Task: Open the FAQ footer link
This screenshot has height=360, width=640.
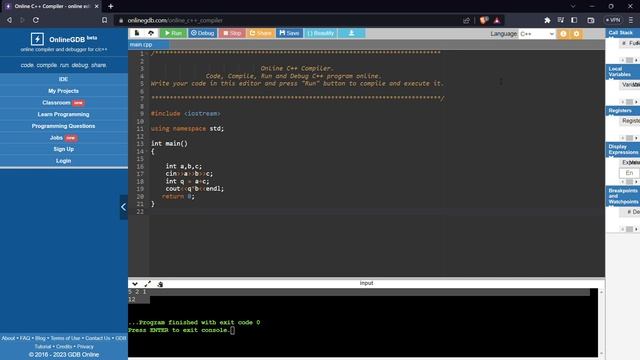Action: [25, 338]
